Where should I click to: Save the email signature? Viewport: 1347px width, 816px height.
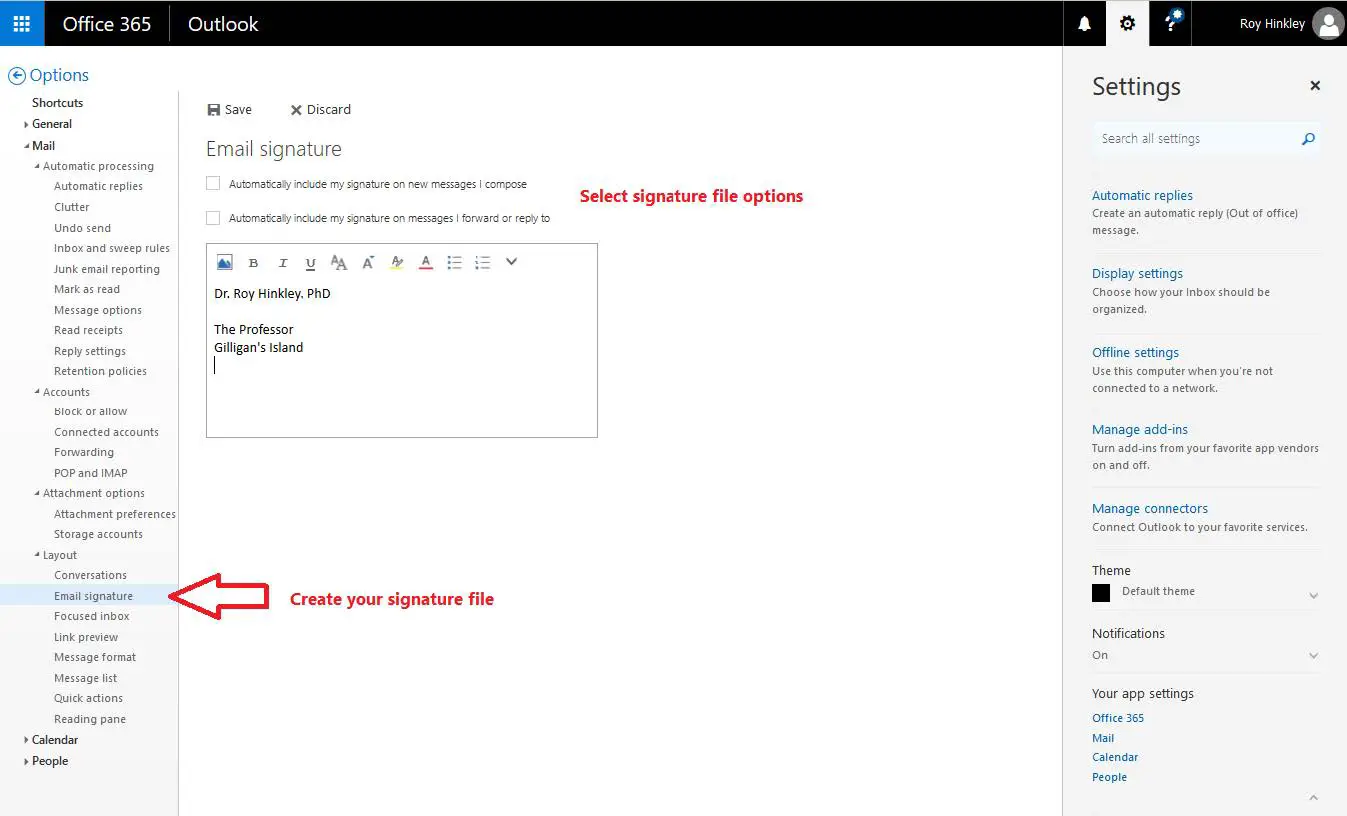230,109
